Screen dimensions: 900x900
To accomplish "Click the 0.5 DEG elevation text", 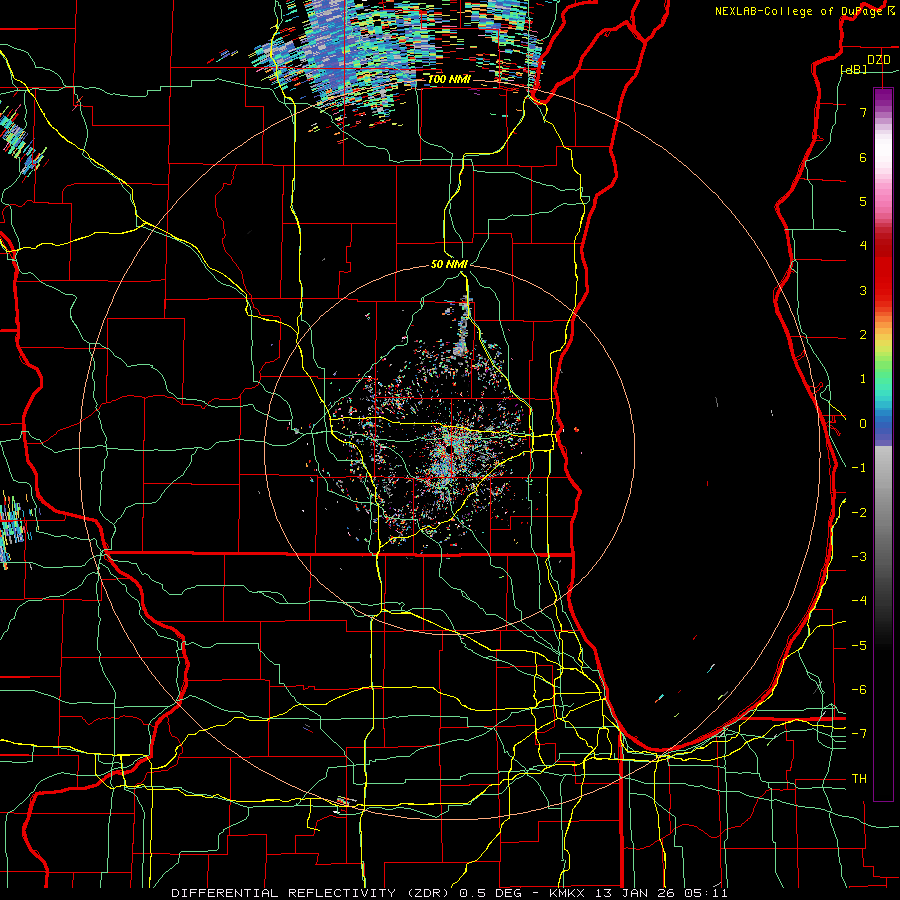I will [491, 893].
